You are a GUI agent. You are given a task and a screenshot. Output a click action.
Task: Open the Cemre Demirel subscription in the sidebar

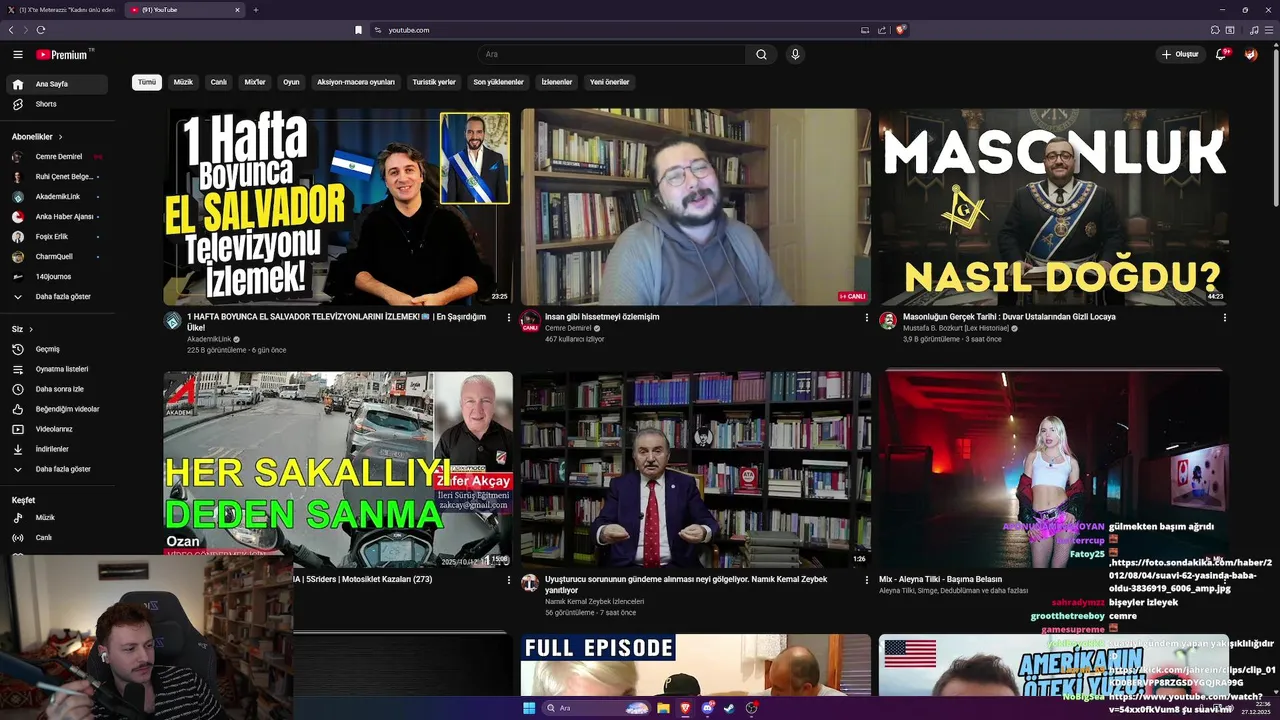57,157
